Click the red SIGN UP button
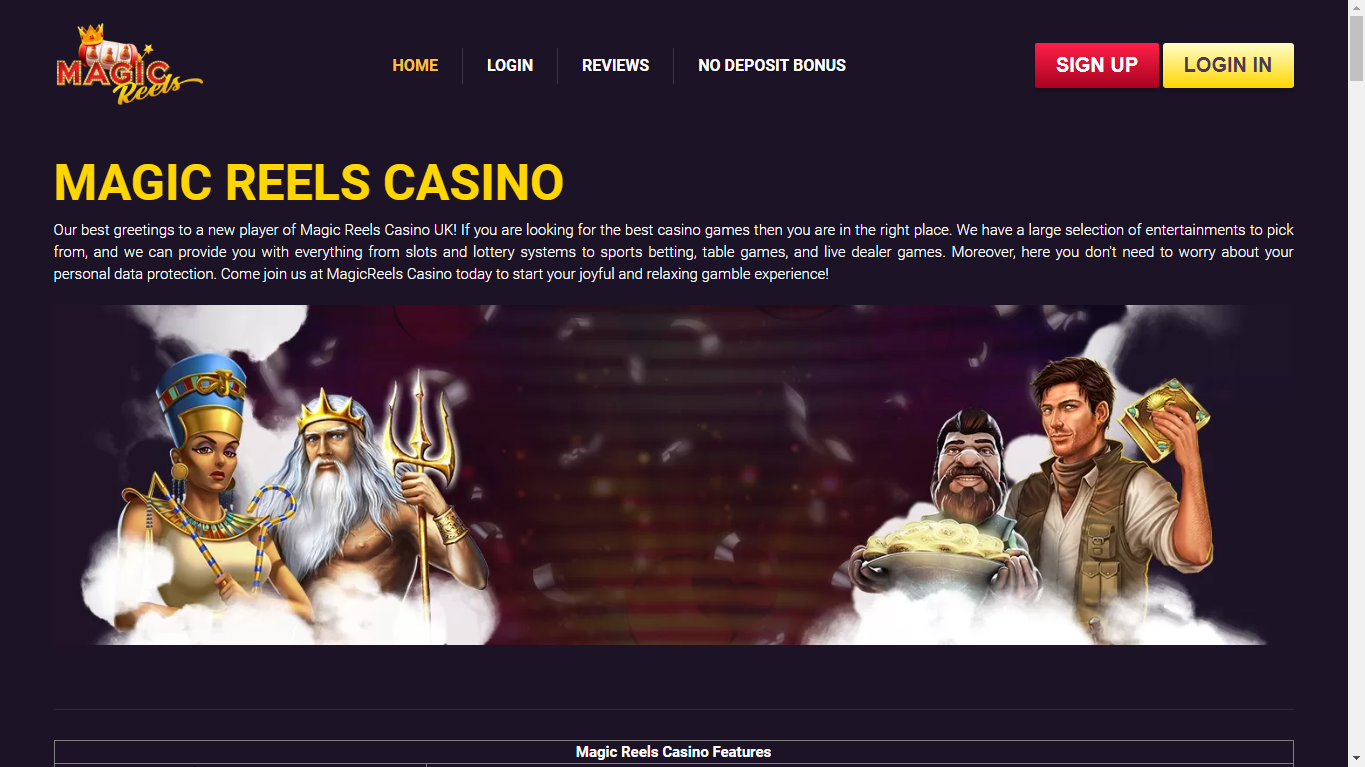The height and width of the screenshot is (767, 1365). (1097, 65)
